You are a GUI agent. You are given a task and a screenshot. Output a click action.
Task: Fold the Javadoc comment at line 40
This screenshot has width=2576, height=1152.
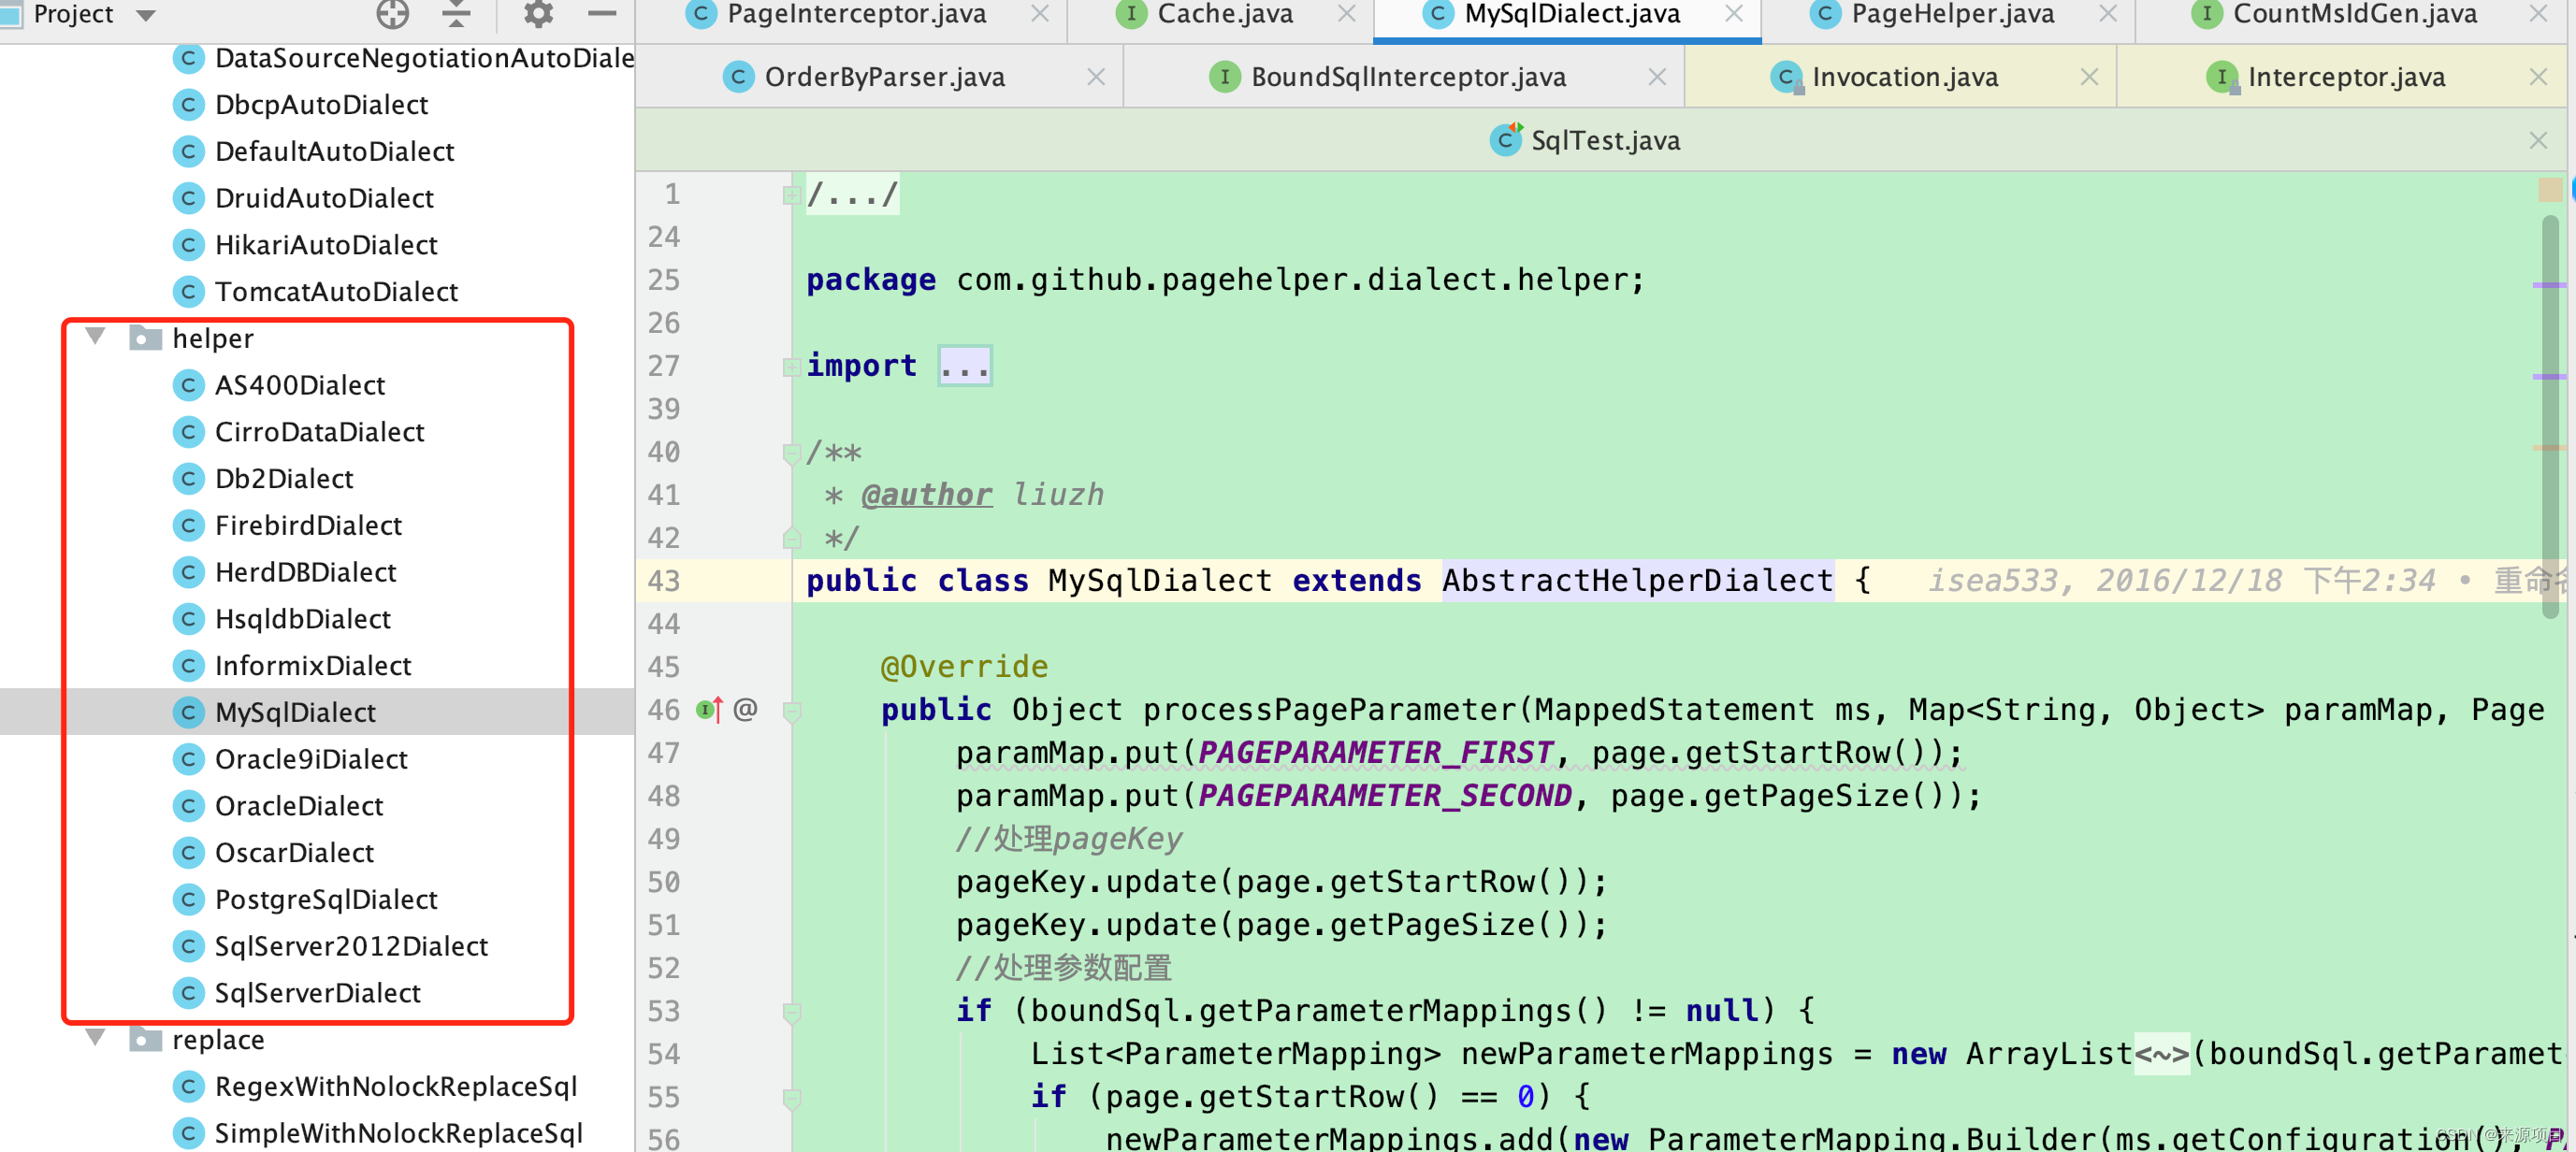pos(790,453)
